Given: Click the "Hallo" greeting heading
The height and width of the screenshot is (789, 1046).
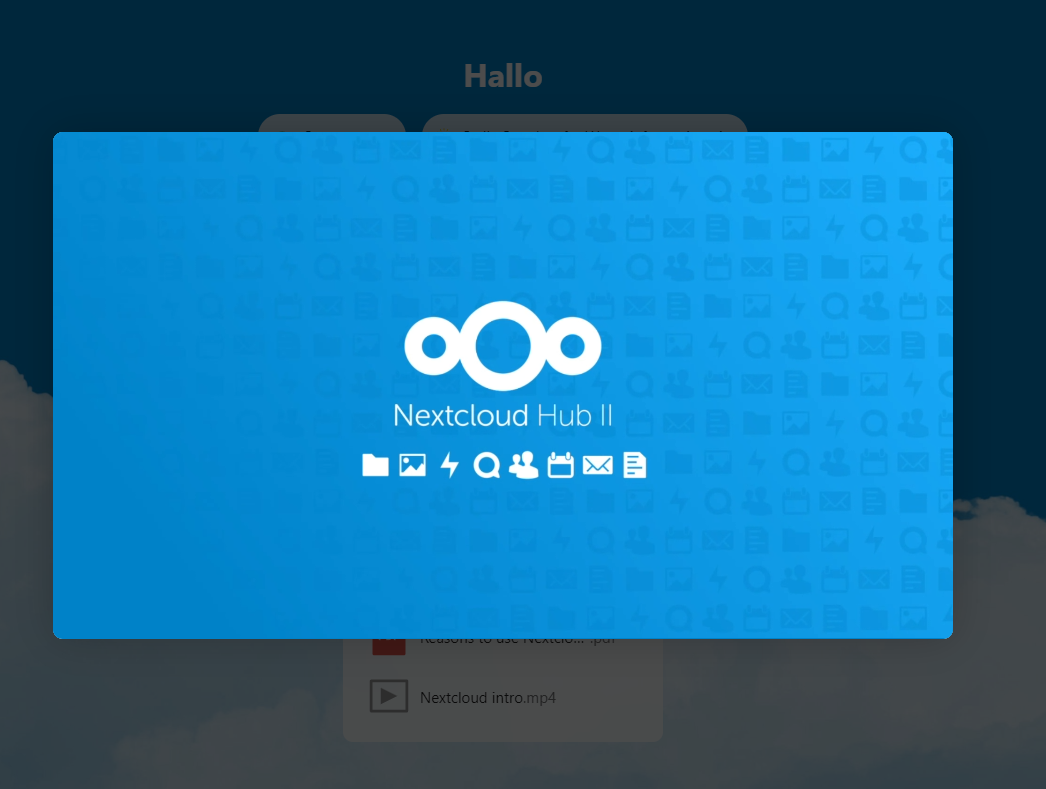Looking at the screenshot, I should pos(503,76).
